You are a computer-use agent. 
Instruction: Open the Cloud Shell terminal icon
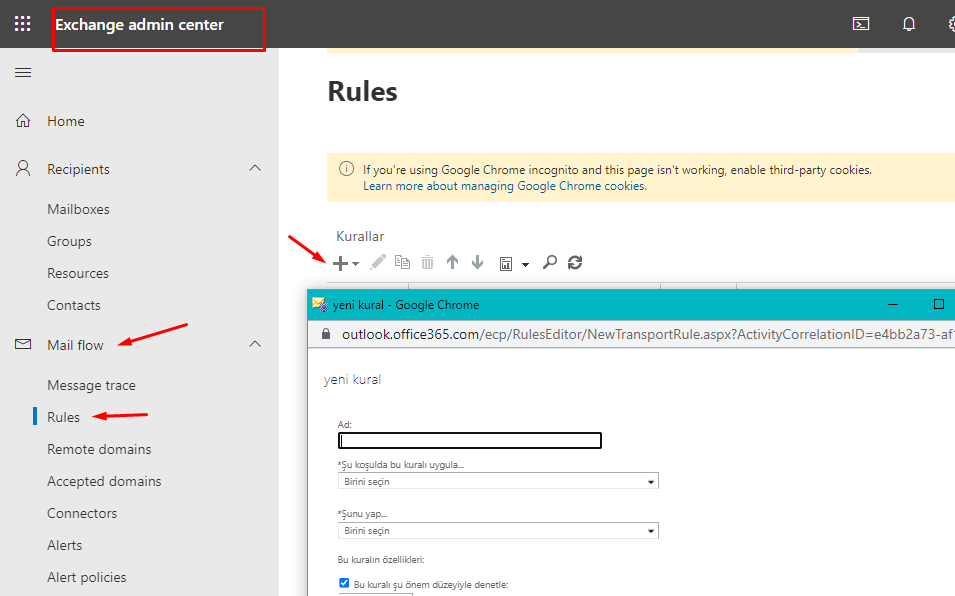click(x=861, y=24)
